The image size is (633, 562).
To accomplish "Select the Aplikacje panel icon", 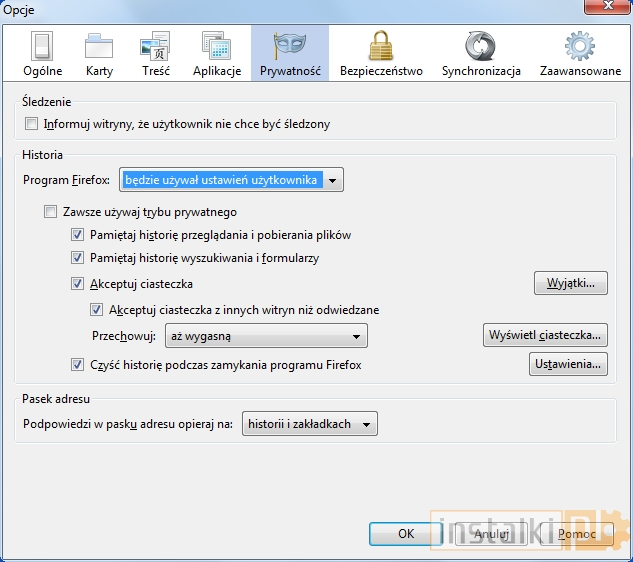I will (217, 46).
